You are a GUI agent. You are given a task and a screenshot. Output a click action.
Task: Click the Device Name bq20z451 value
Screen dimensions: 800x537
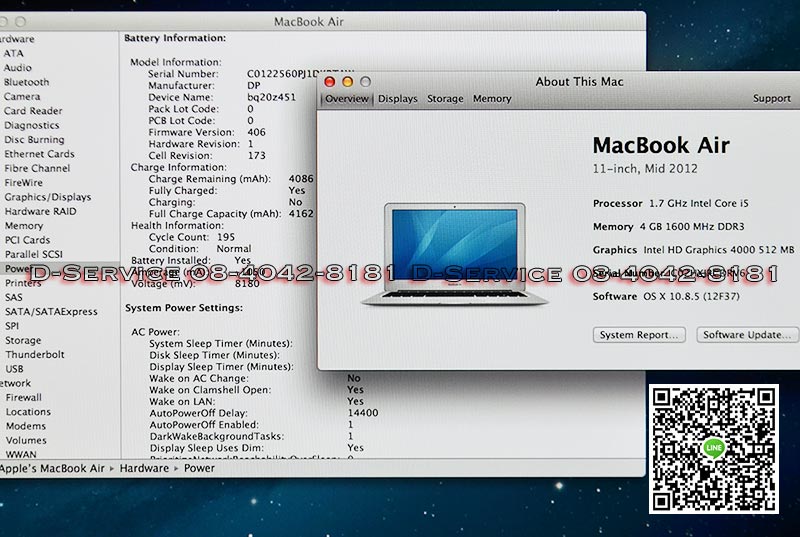pos(271,97)
